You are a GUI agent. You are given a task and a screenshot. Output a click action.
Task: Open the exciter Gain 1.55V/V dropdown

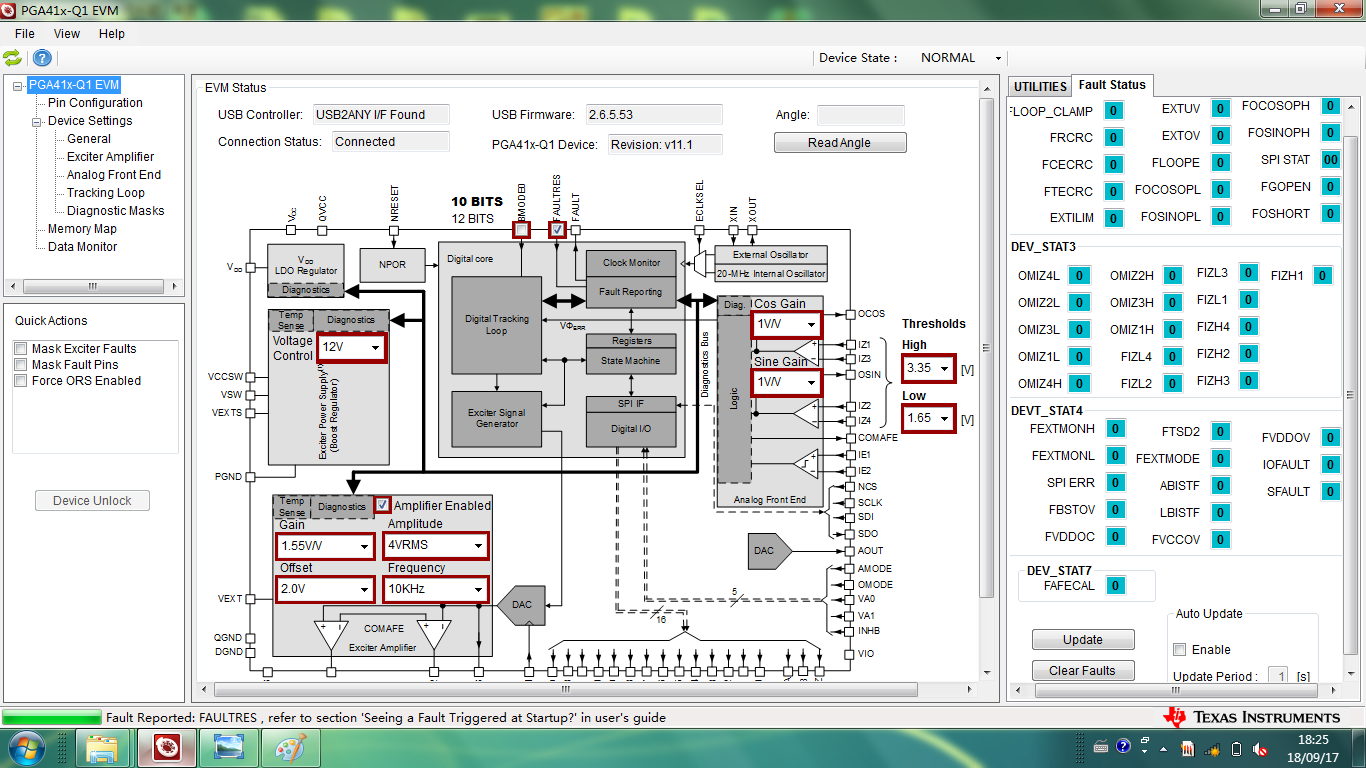click(x=325, y=546)
